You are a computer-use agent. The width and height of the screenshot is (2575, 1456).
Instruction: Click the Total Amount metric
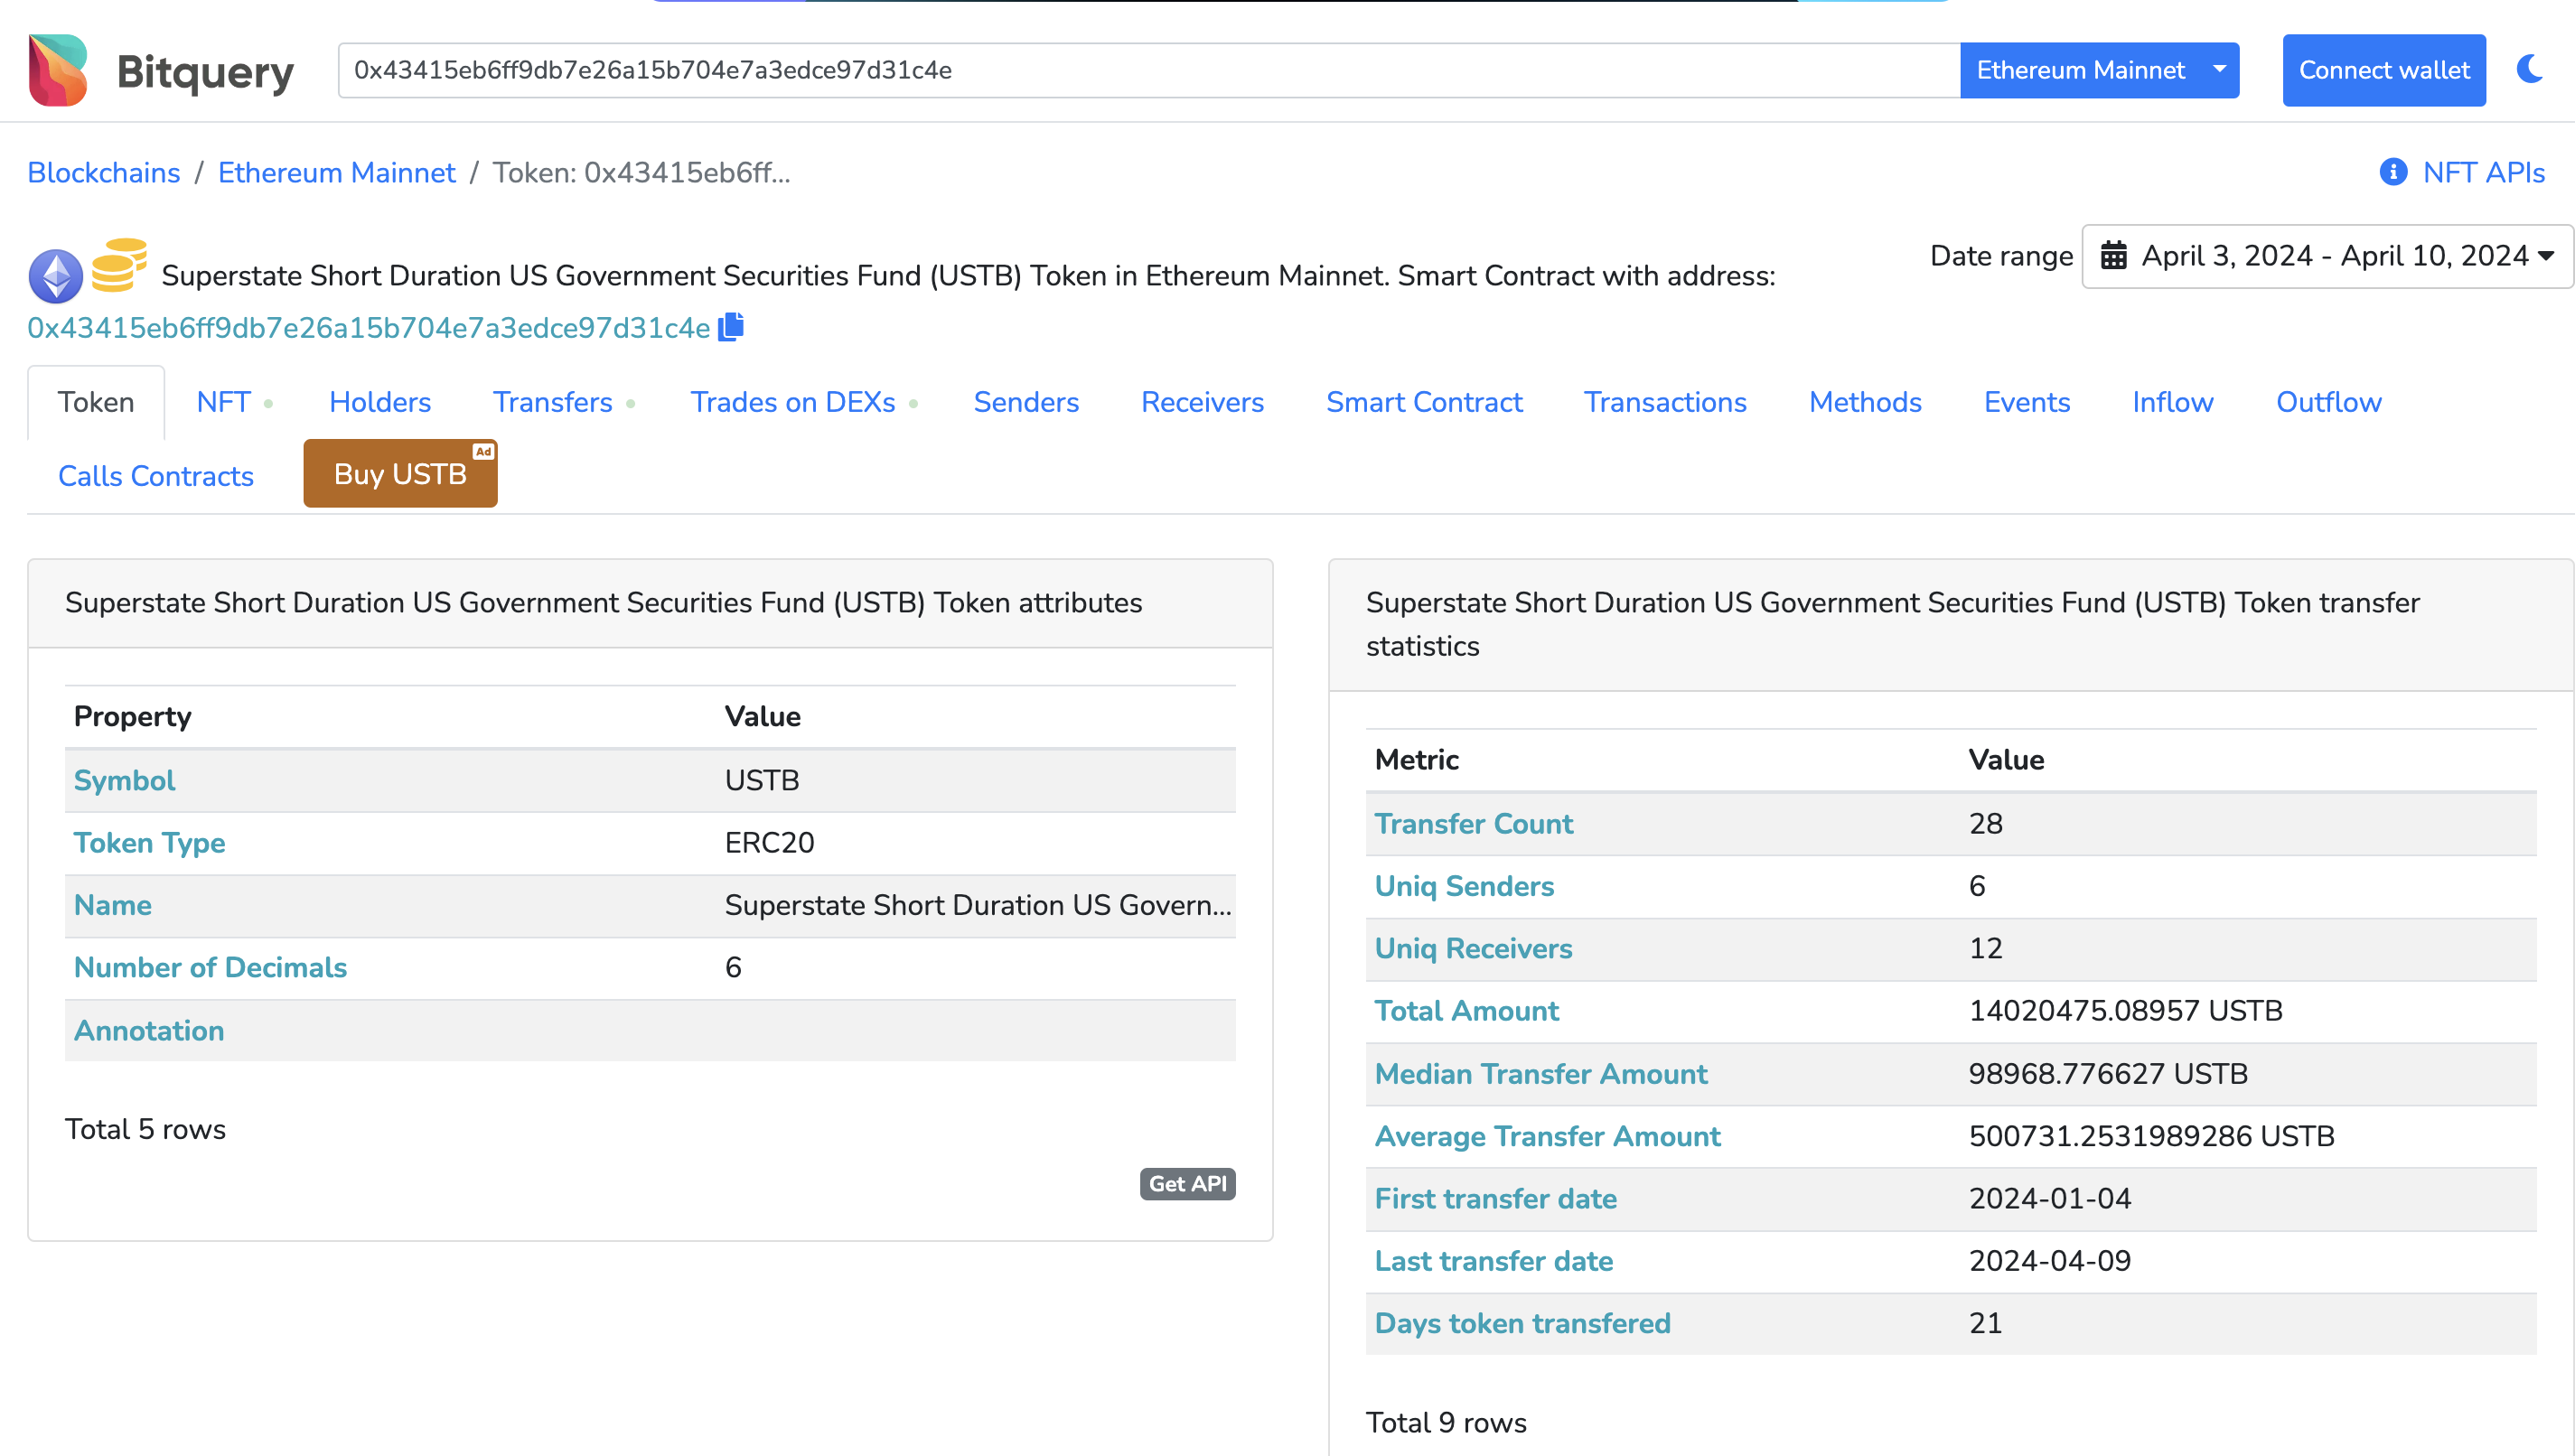pos(1466,1011)
